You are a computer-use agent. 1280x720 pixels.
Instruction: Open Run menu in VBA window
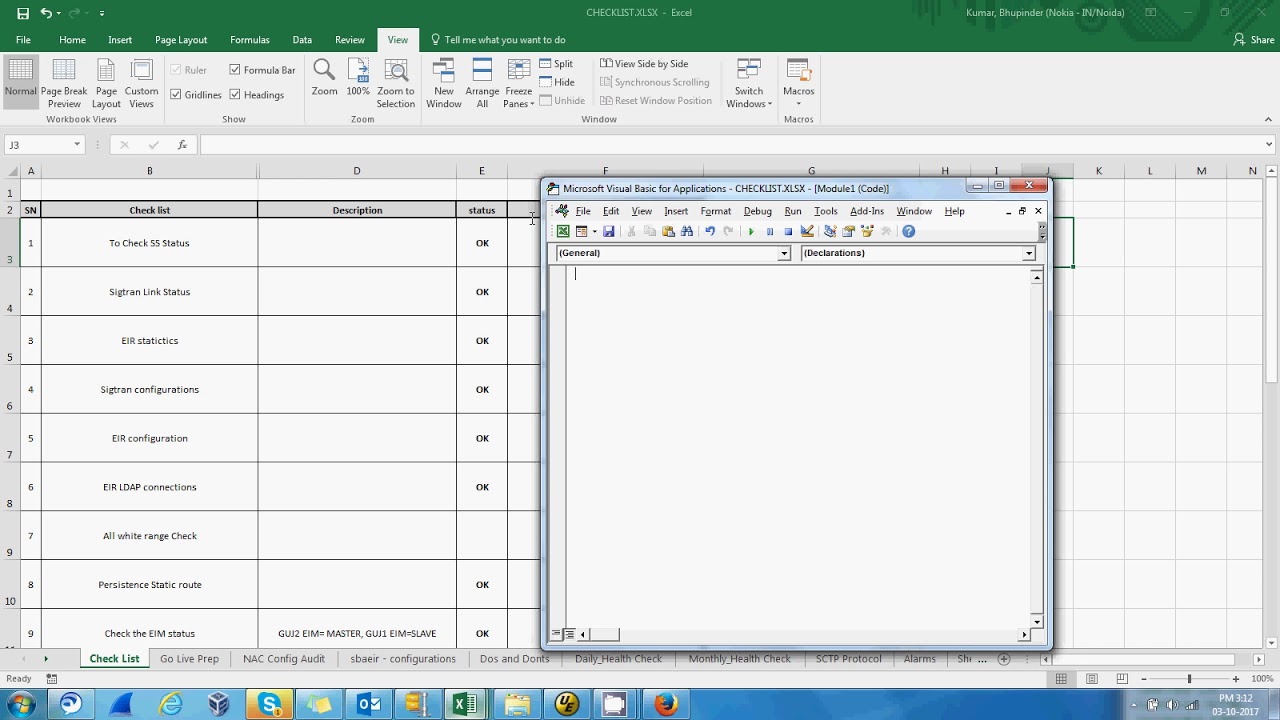click(x=792, y=211)
